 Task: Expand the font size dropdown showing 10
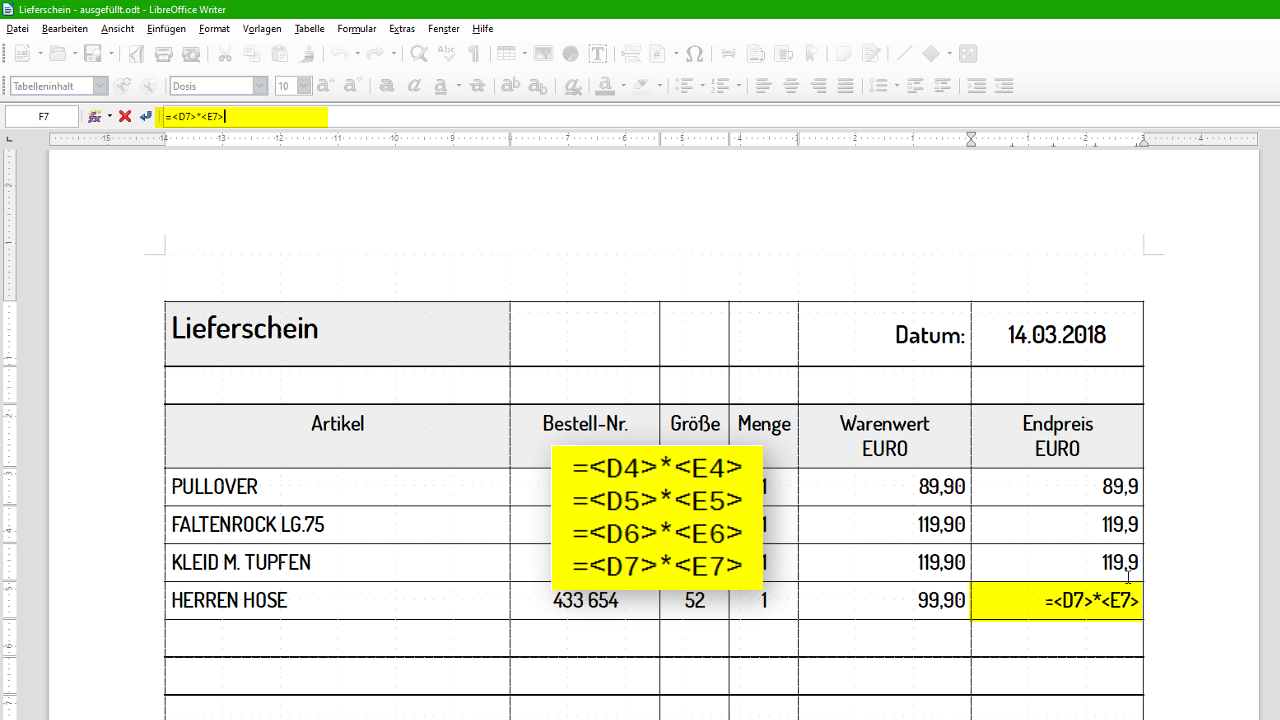pos(303,86)
